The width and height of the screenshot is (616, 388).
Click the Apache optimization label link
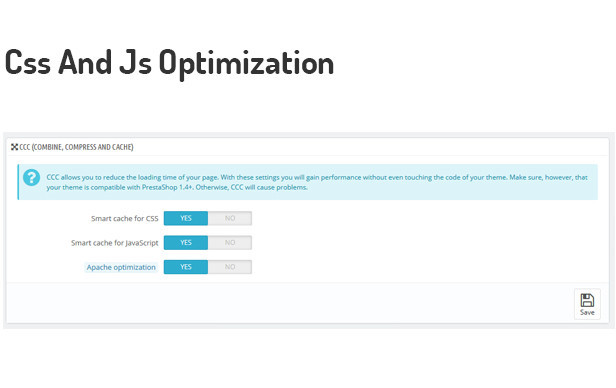click(121, 267)
